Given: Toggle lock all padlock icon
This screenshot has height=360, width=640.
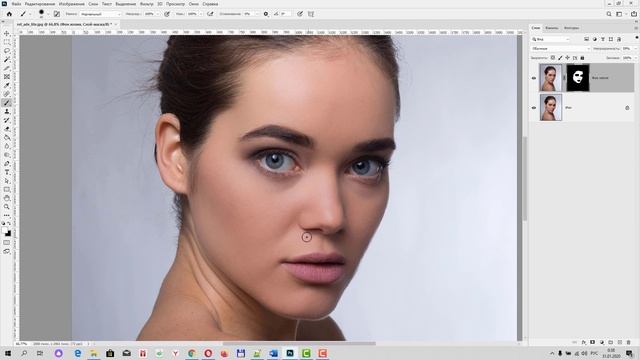Looking at the screenshot, I should (x=582, y=58).
